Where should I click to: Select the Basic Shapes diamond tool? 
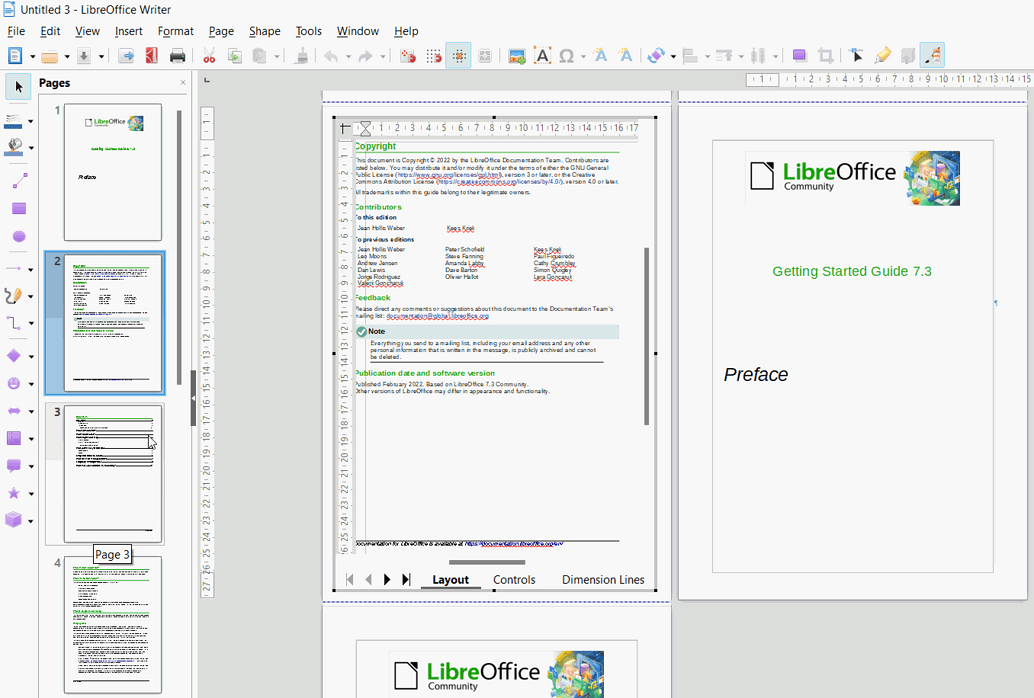coord(14,356)
